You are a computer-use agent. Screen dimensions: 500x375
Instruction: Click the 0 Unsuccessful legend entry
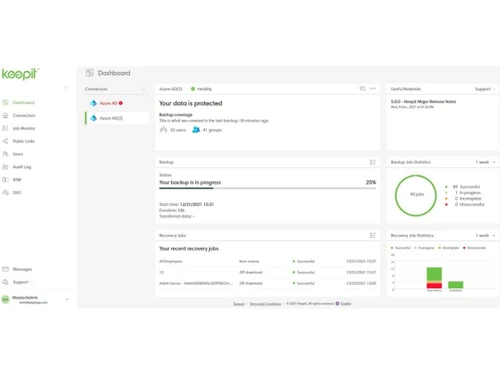coord(465,204)
